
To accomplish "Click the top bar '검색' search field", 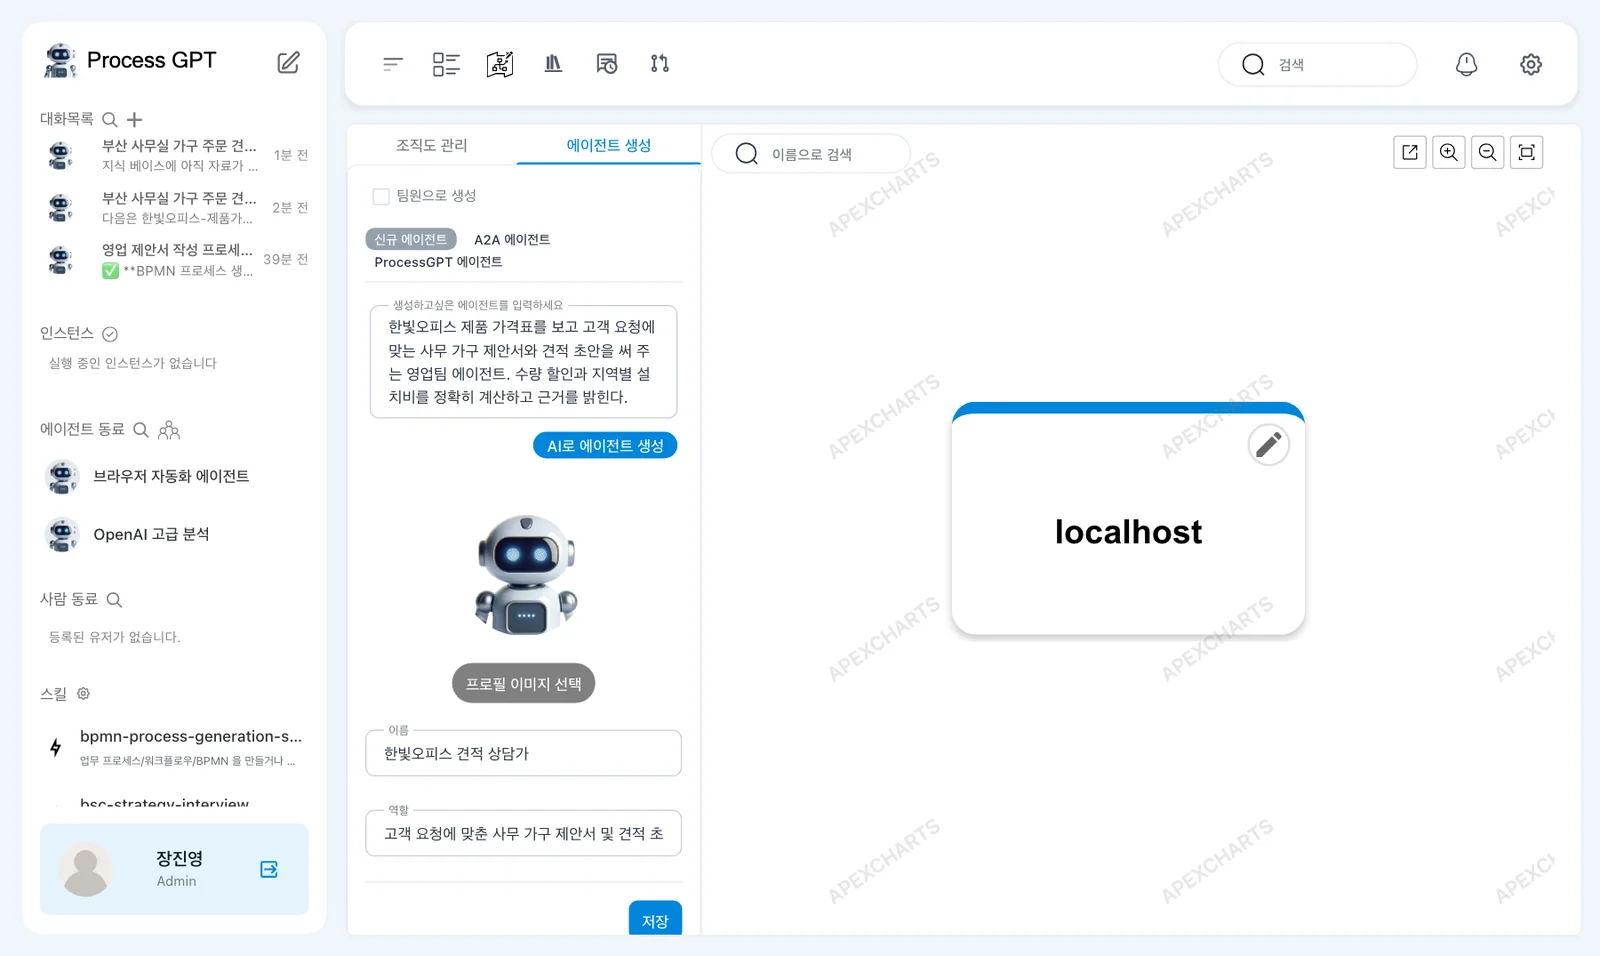I will 1318,64.
